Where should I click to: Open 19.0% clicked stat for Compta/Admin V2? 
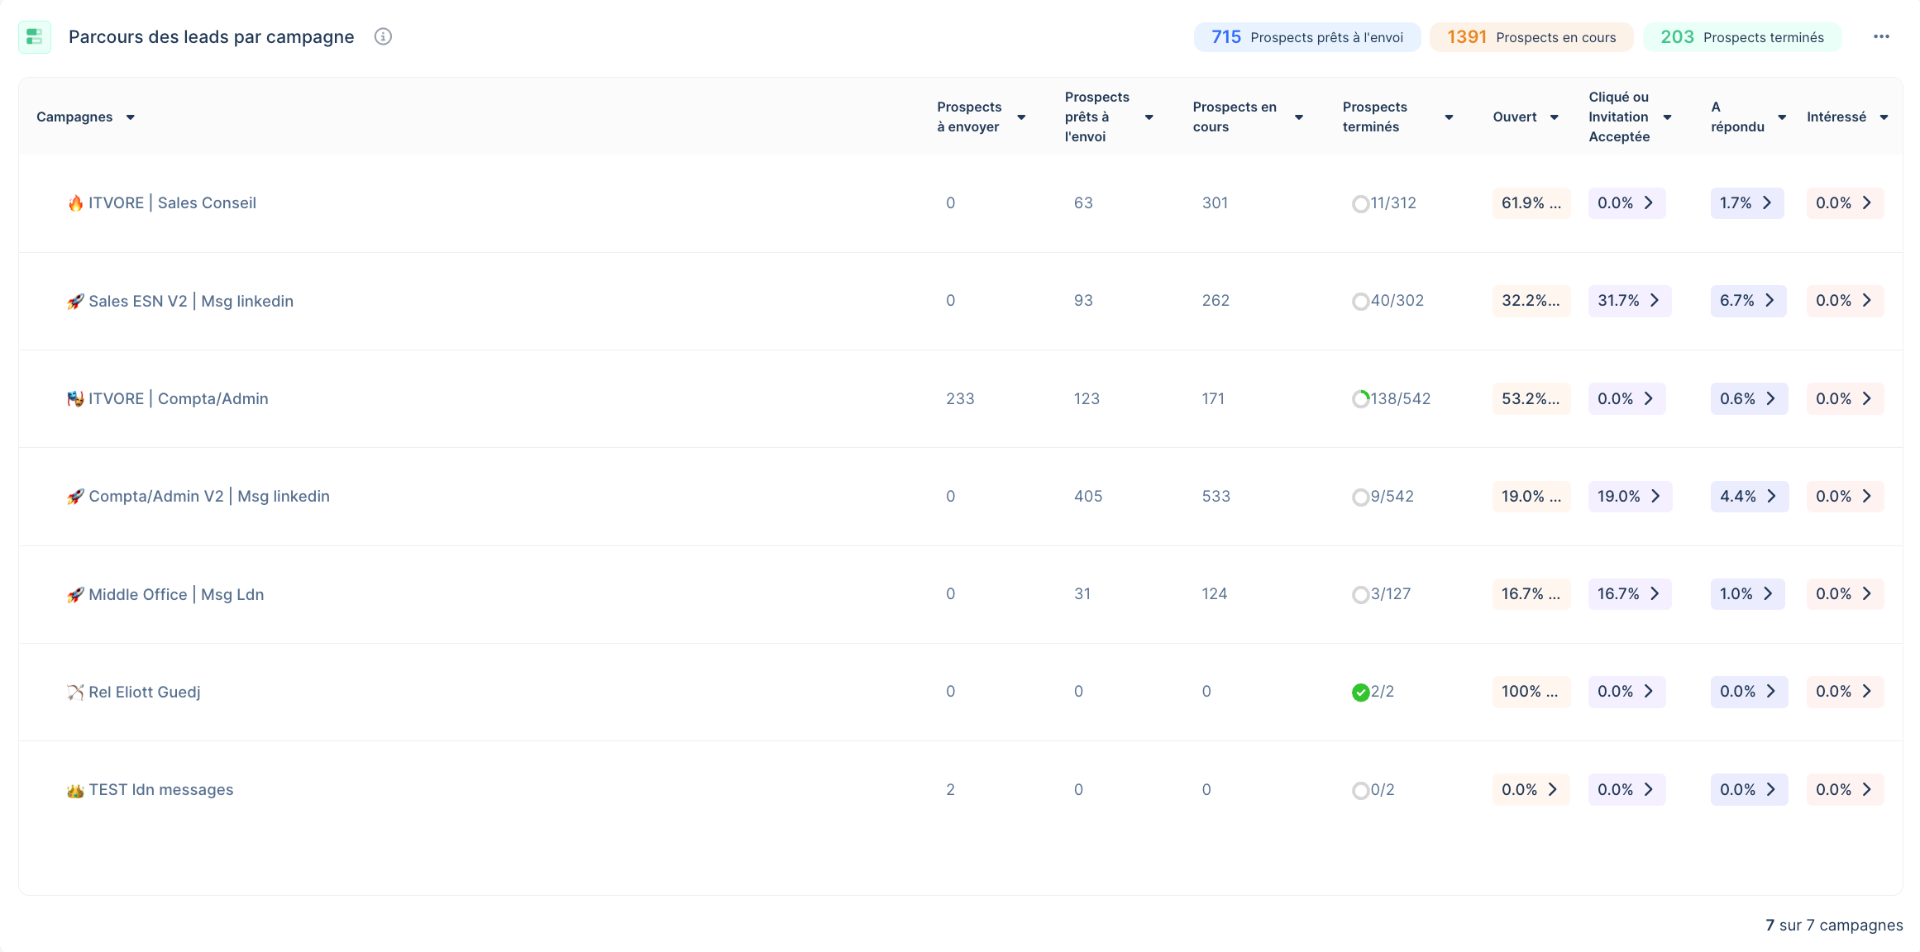(1630, 497)
